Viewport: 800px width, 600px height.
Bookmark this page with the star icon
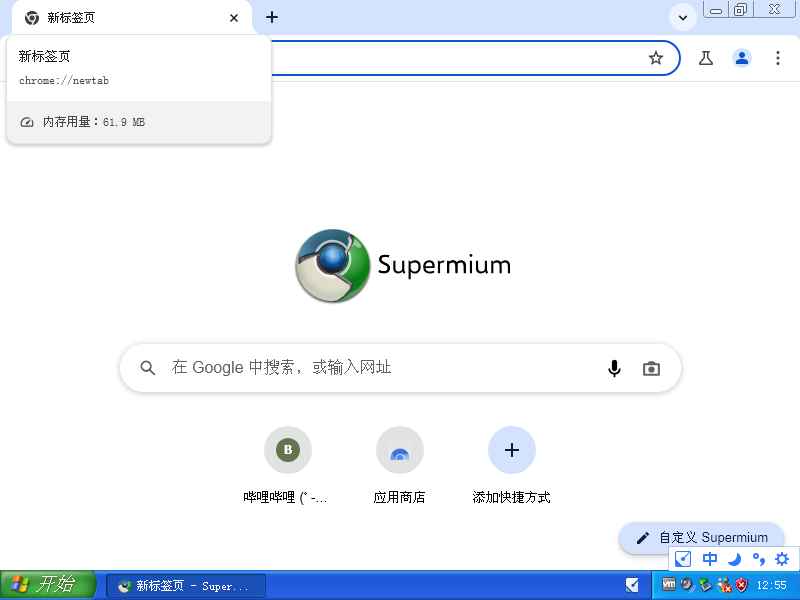(x=656, y=58)
